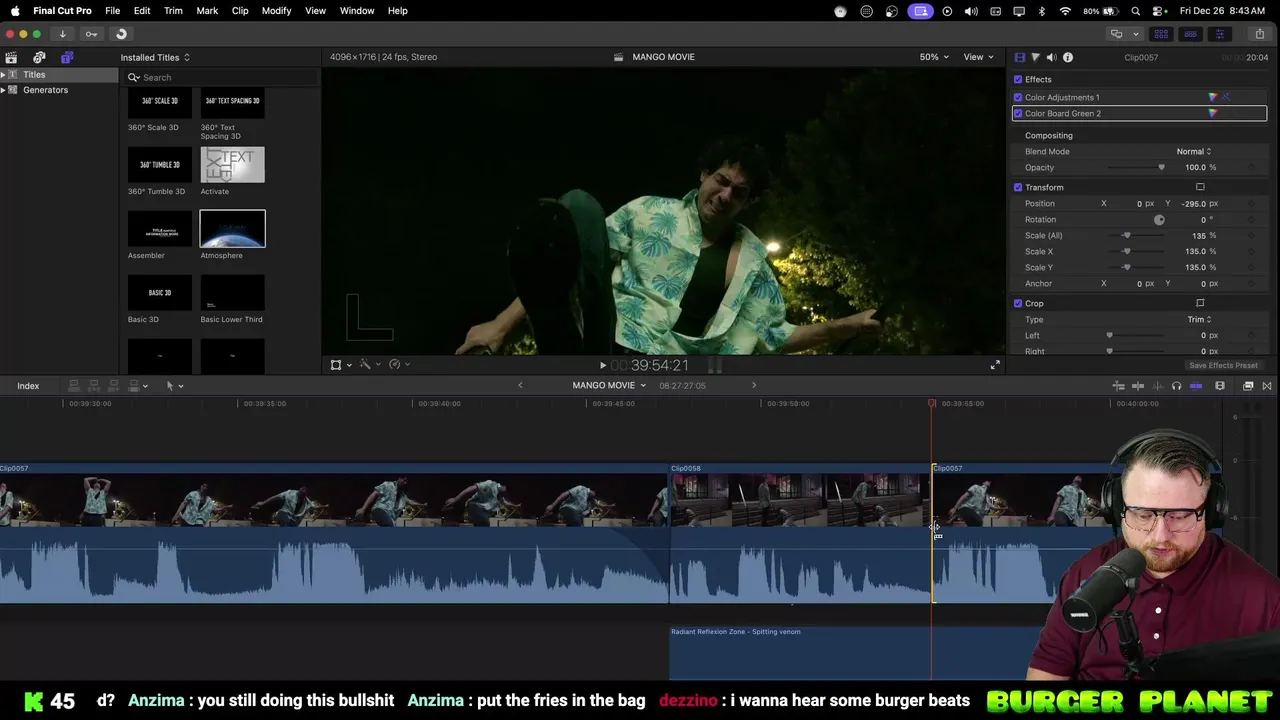Image resolution: width=1280 pixels, height=720 pixels.
Task: Toggle video skimming in timeline
Action: click(x=1138, y=386)
